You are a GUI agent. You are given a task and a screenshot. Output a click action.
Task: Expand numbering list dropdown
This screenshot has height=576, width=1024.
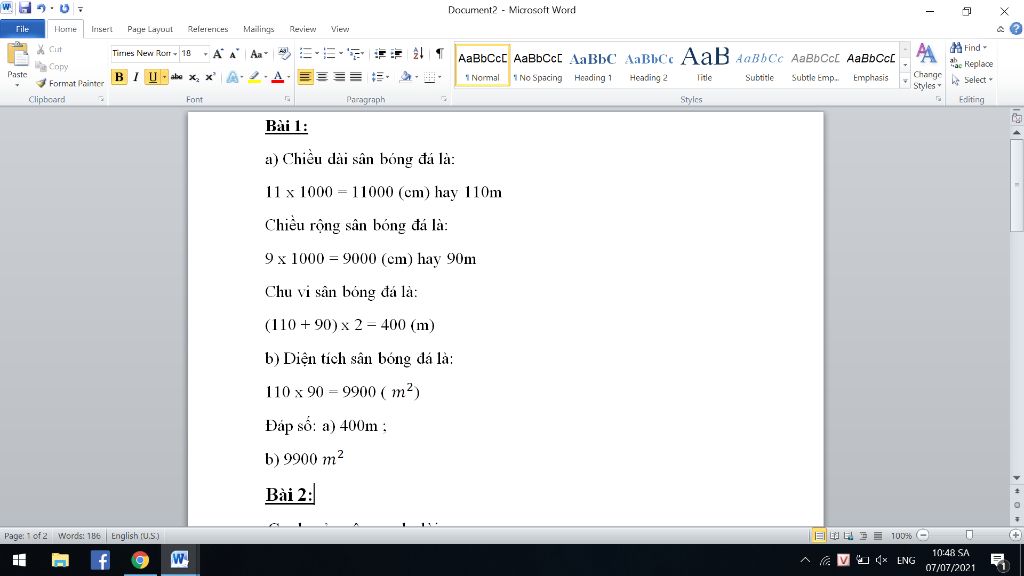(341, 54)
